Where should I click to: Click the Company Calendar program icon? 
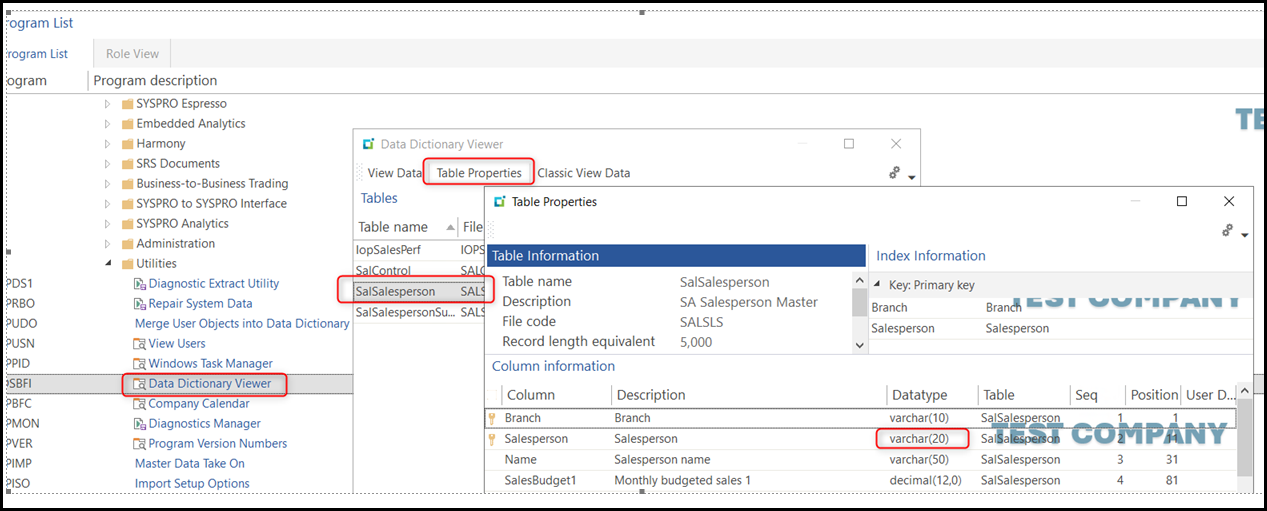pos(140,404)
